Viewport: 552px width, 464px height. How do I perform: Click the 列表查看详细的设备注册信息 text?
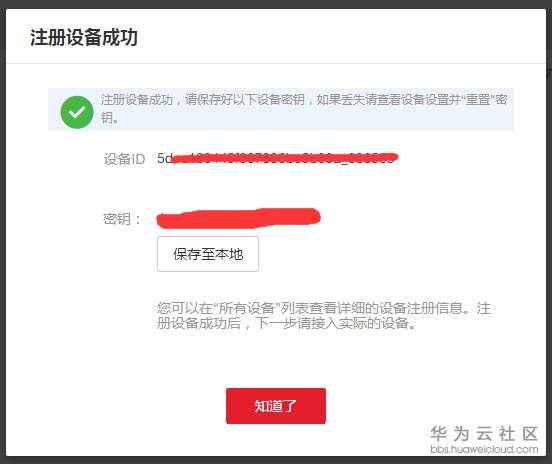pyautogui.click(x=372, y=308)
